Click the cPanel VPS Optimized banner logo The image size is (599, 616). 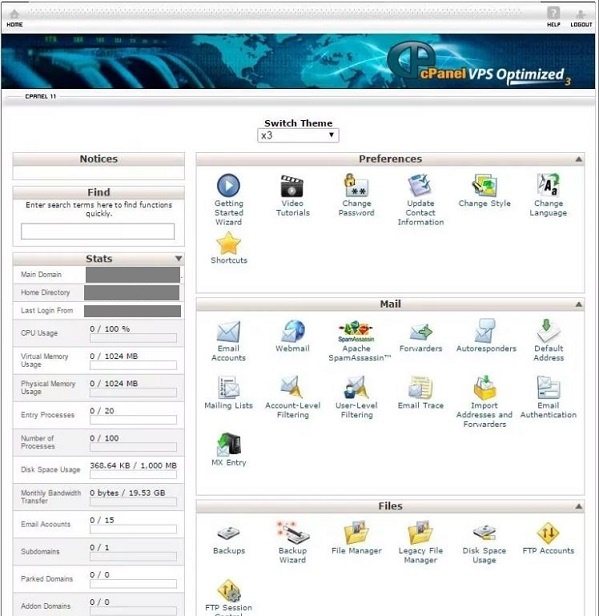tap(477, 64)
